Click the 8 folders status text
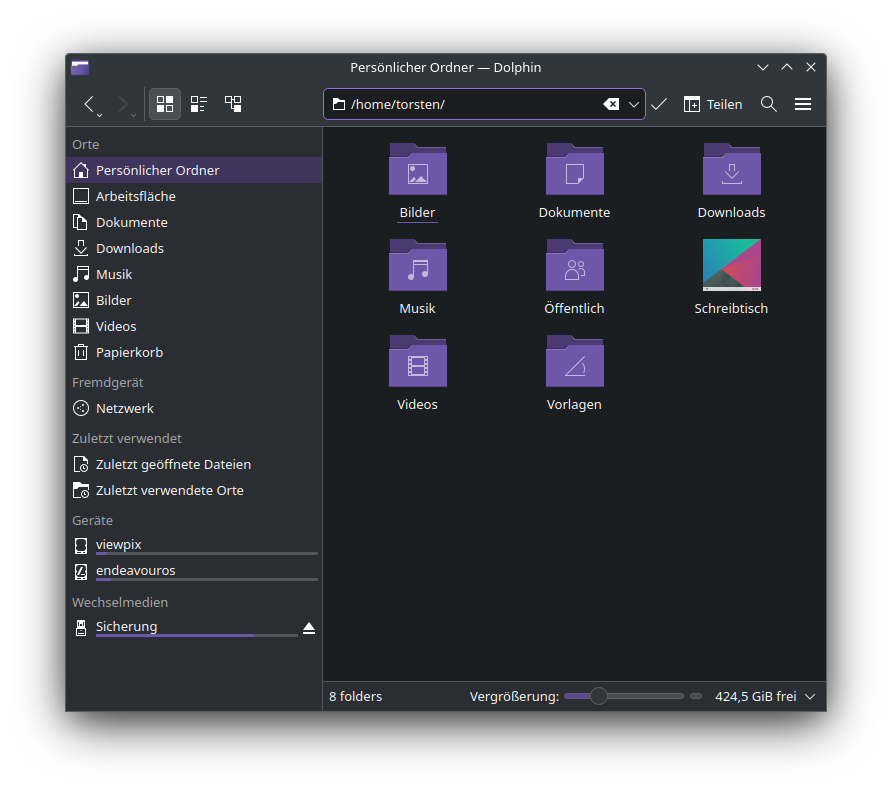Image resolution: width=893 pixels, height=790 pixels. (355, 697)
